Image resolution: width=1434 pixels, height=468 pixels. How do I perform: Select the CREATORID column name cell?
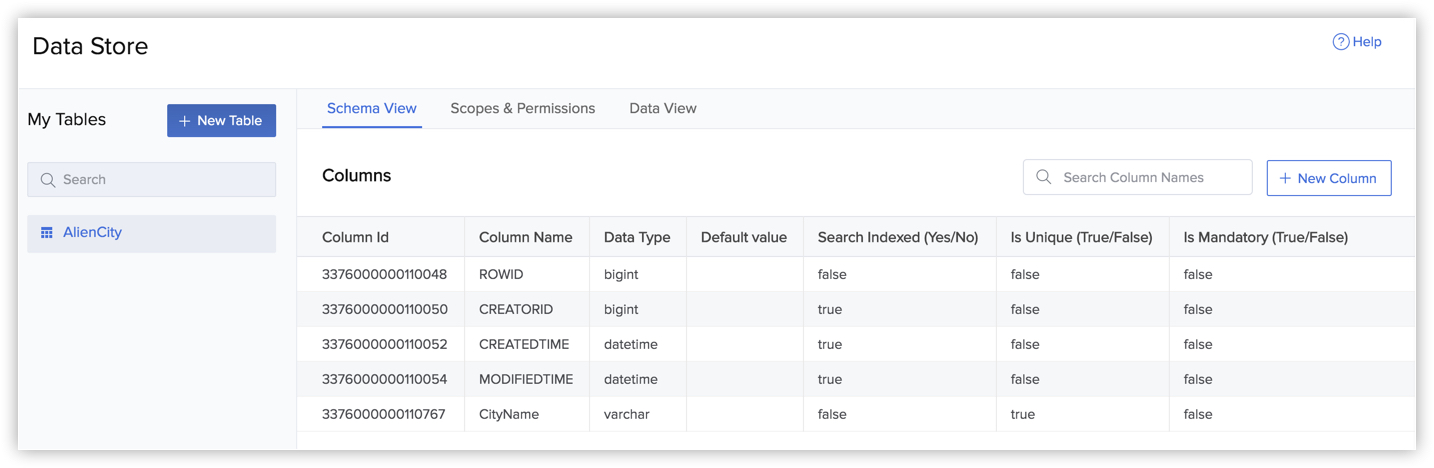click(x=515, y=309)
